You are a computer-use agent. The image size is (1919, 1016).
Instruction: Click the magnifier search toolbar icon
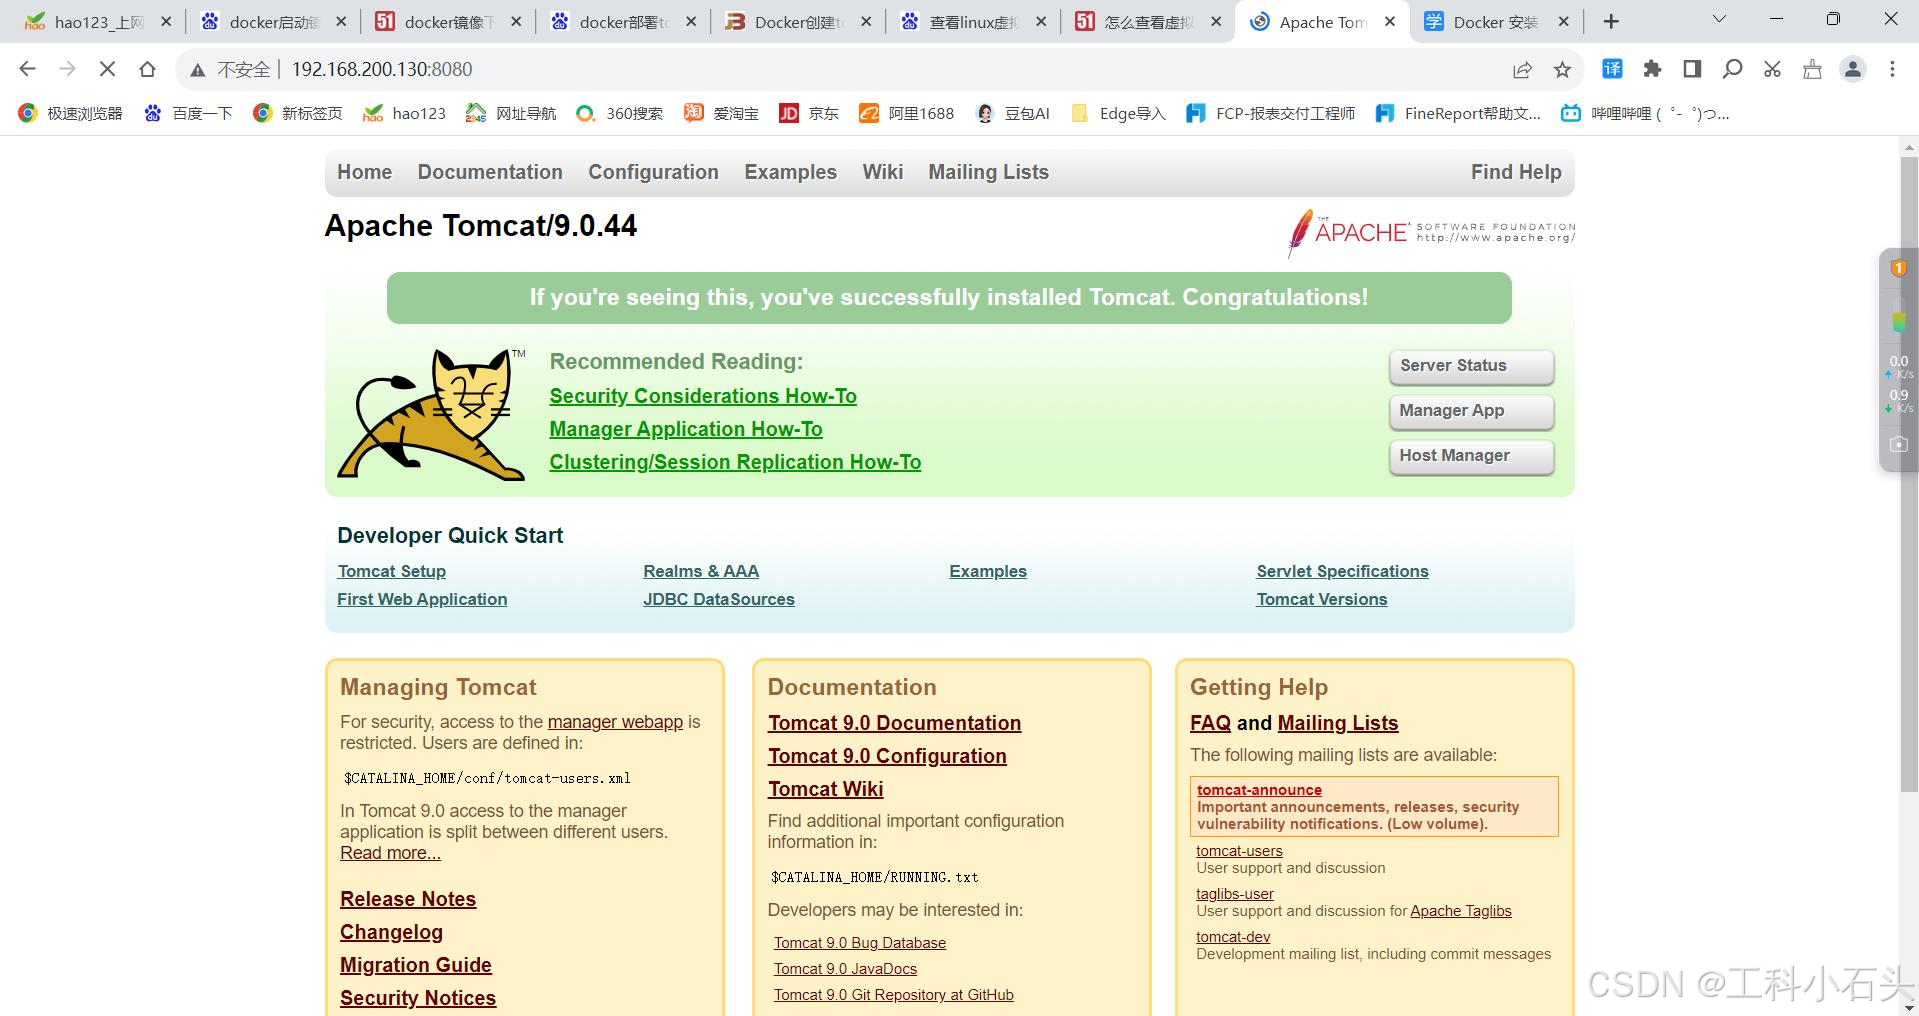pos(1732,69)
